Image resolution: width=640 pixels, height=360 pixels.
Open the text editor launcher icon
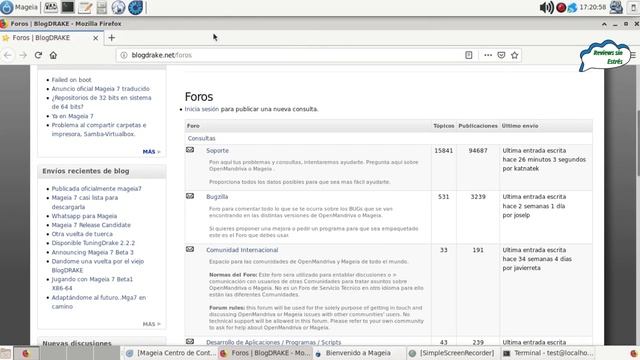click(85, 7)
